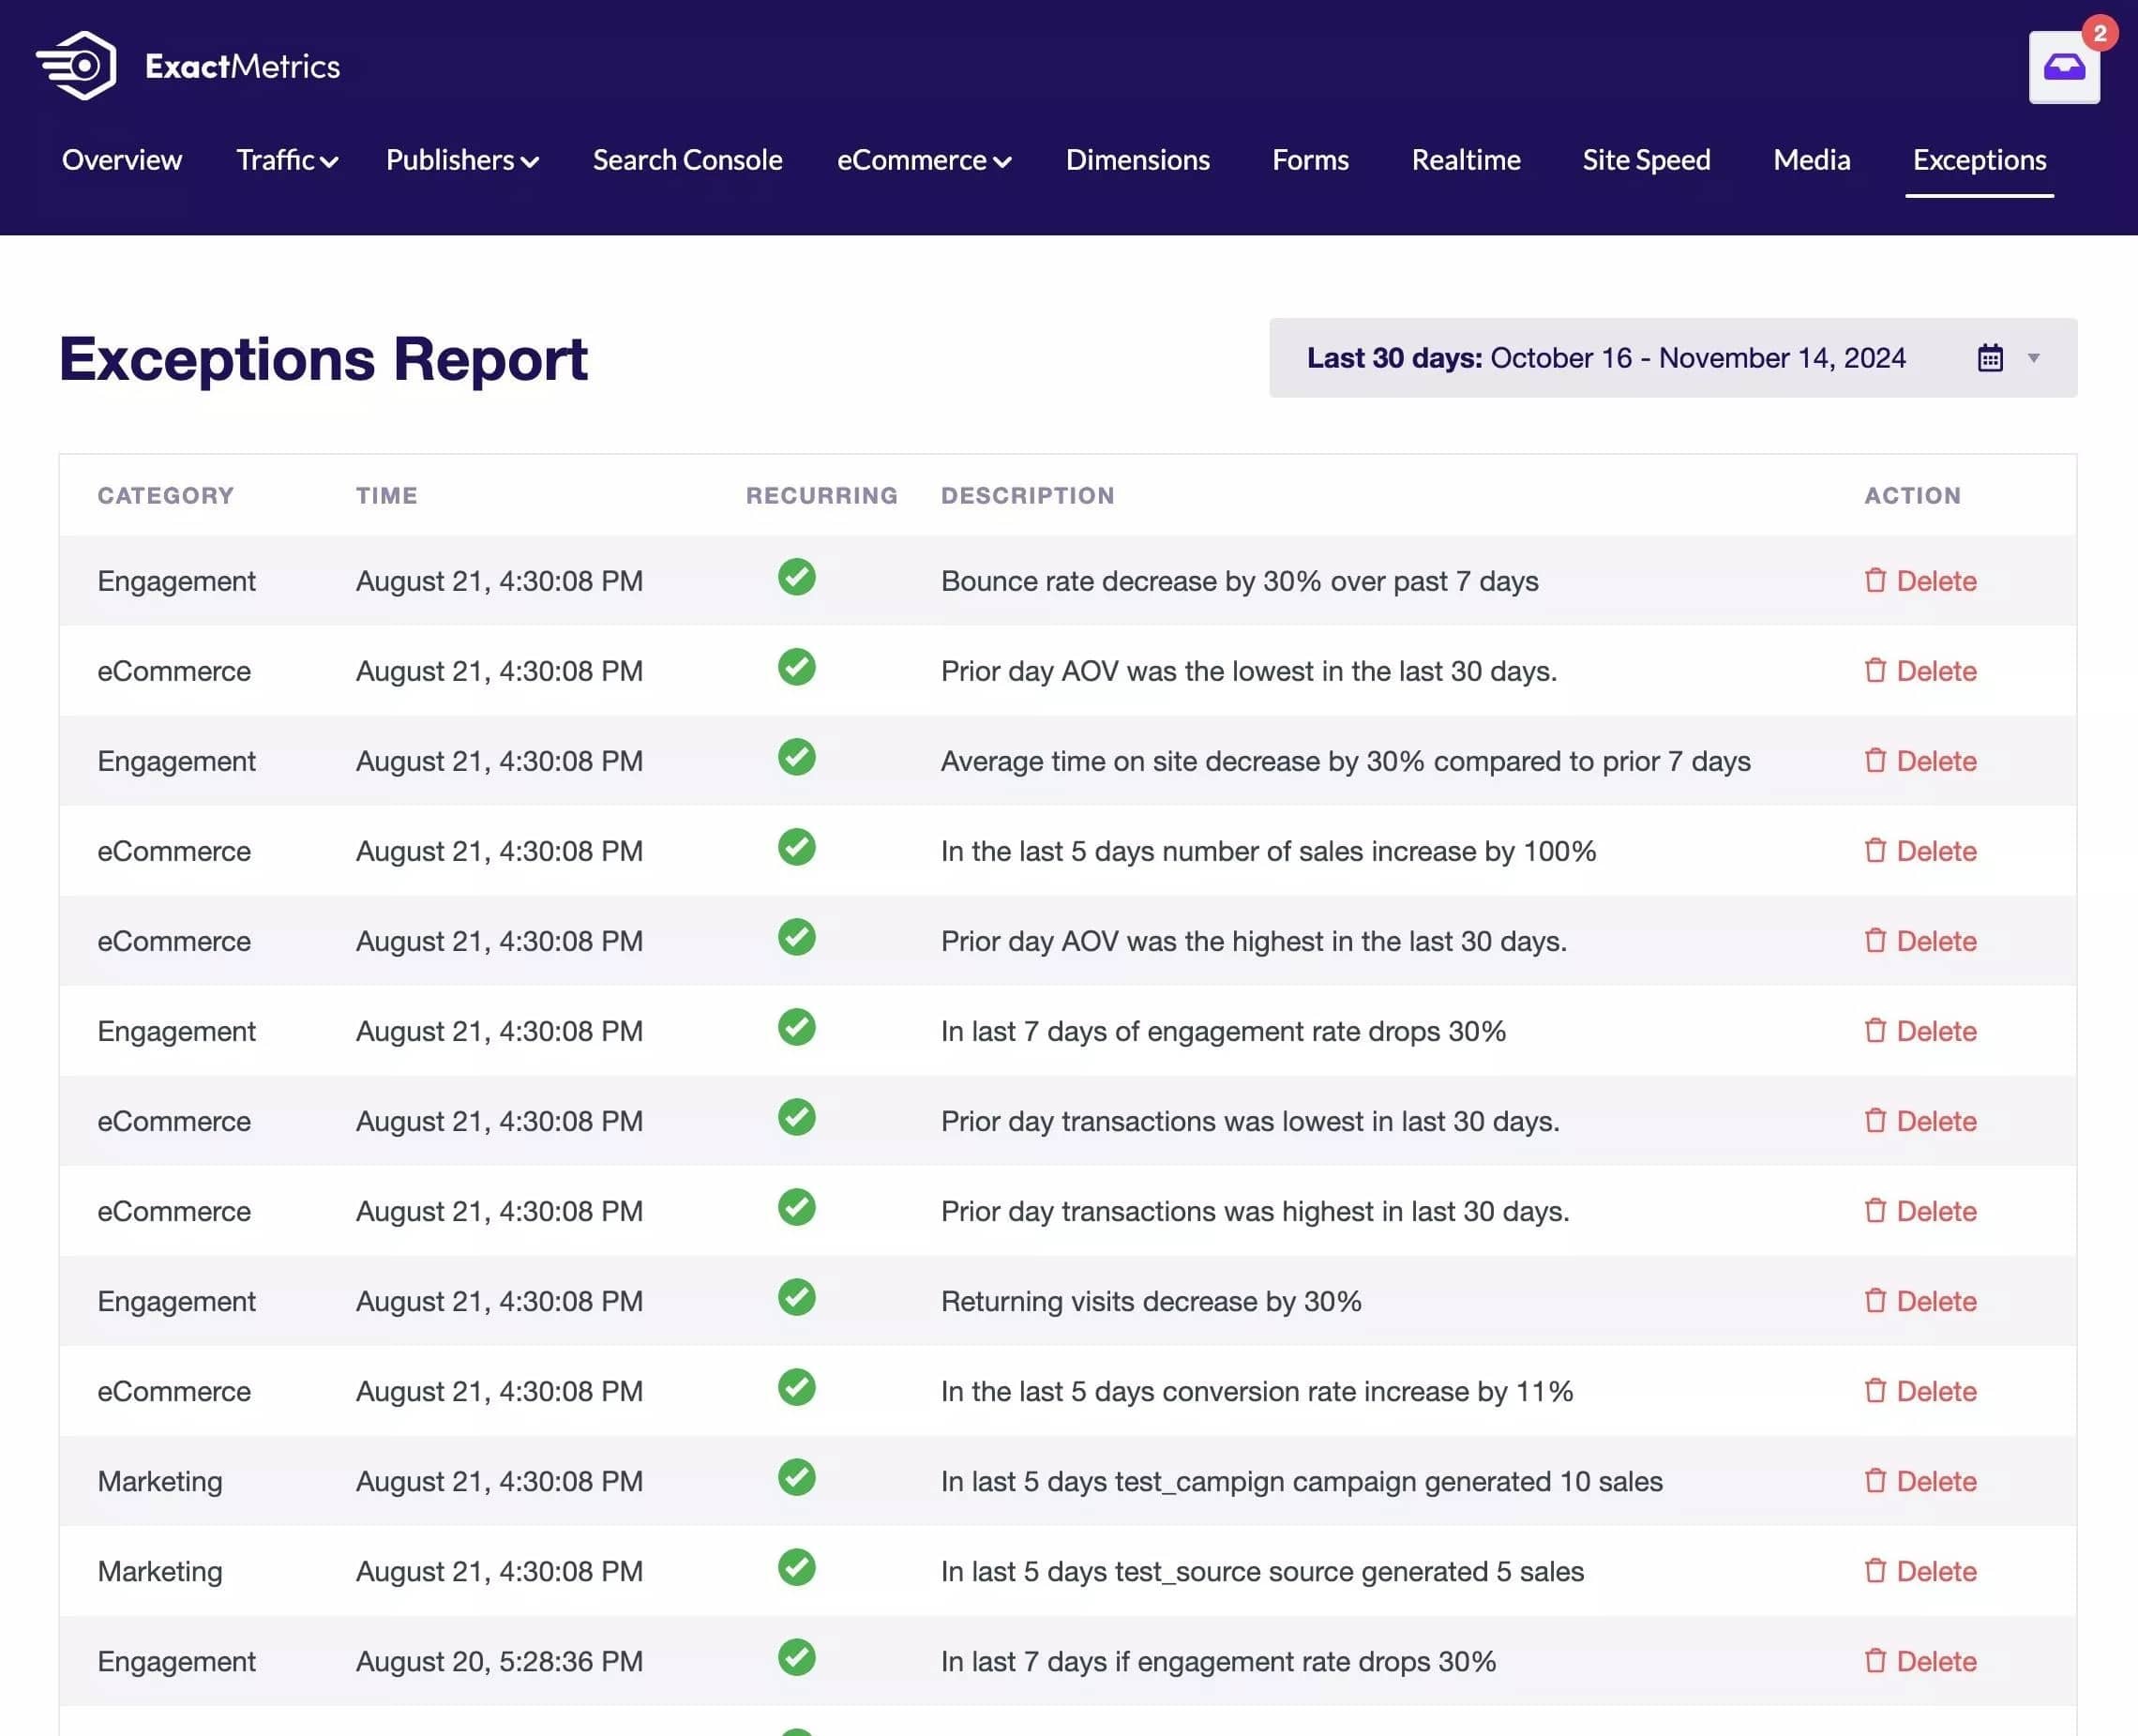Click the Recurring column header
This screenshot has height=1736, width=2138.
[x=822, y=496]
